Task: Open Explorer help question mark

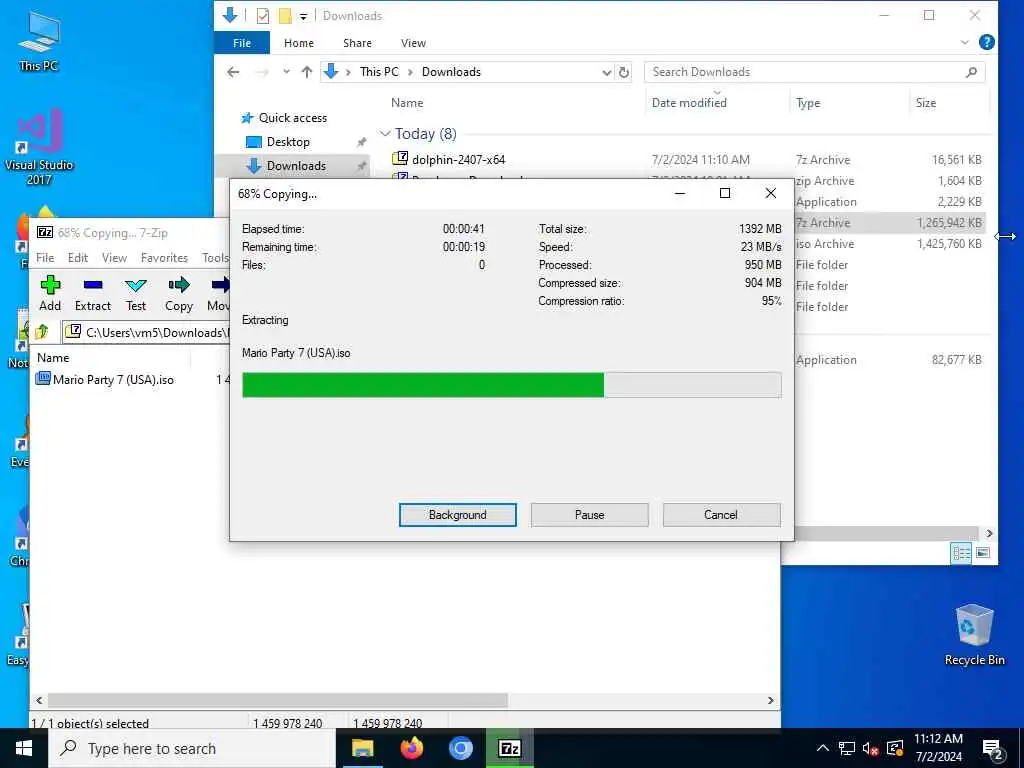Action: point(987,42)
